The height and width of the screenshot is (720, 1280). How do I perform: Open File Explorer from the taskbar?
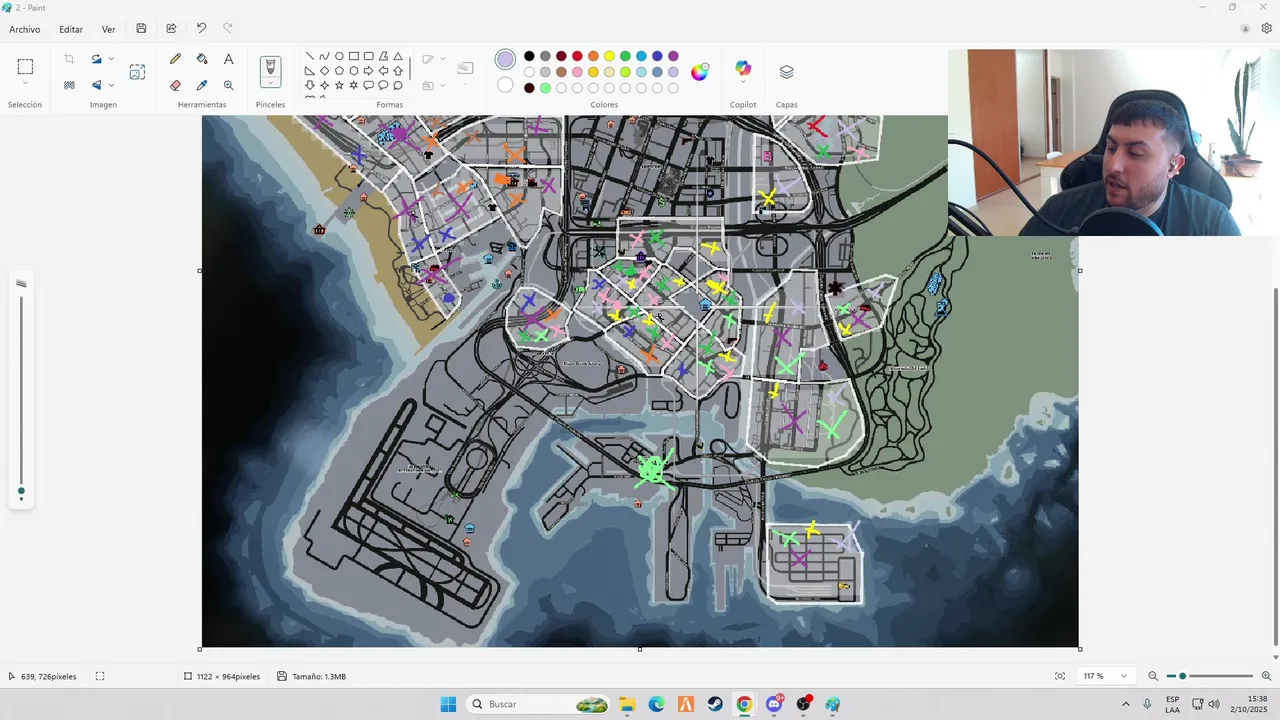[x=627, y=704]
